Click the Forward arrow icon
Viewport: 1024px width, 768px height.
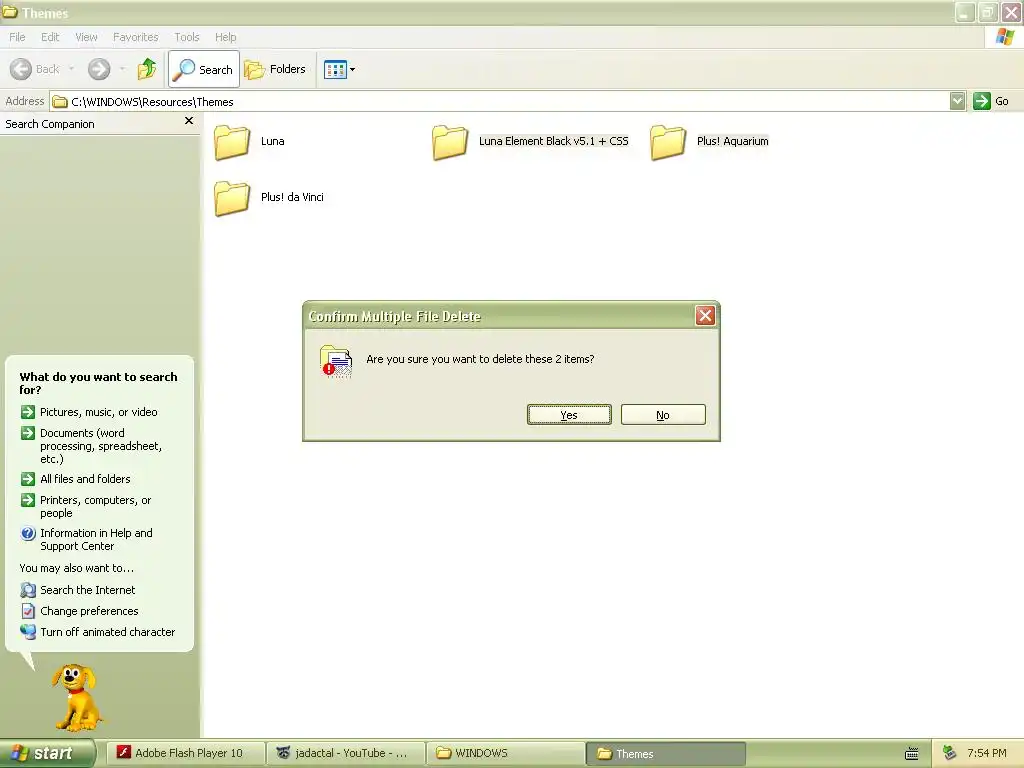[x=99, y=69]
